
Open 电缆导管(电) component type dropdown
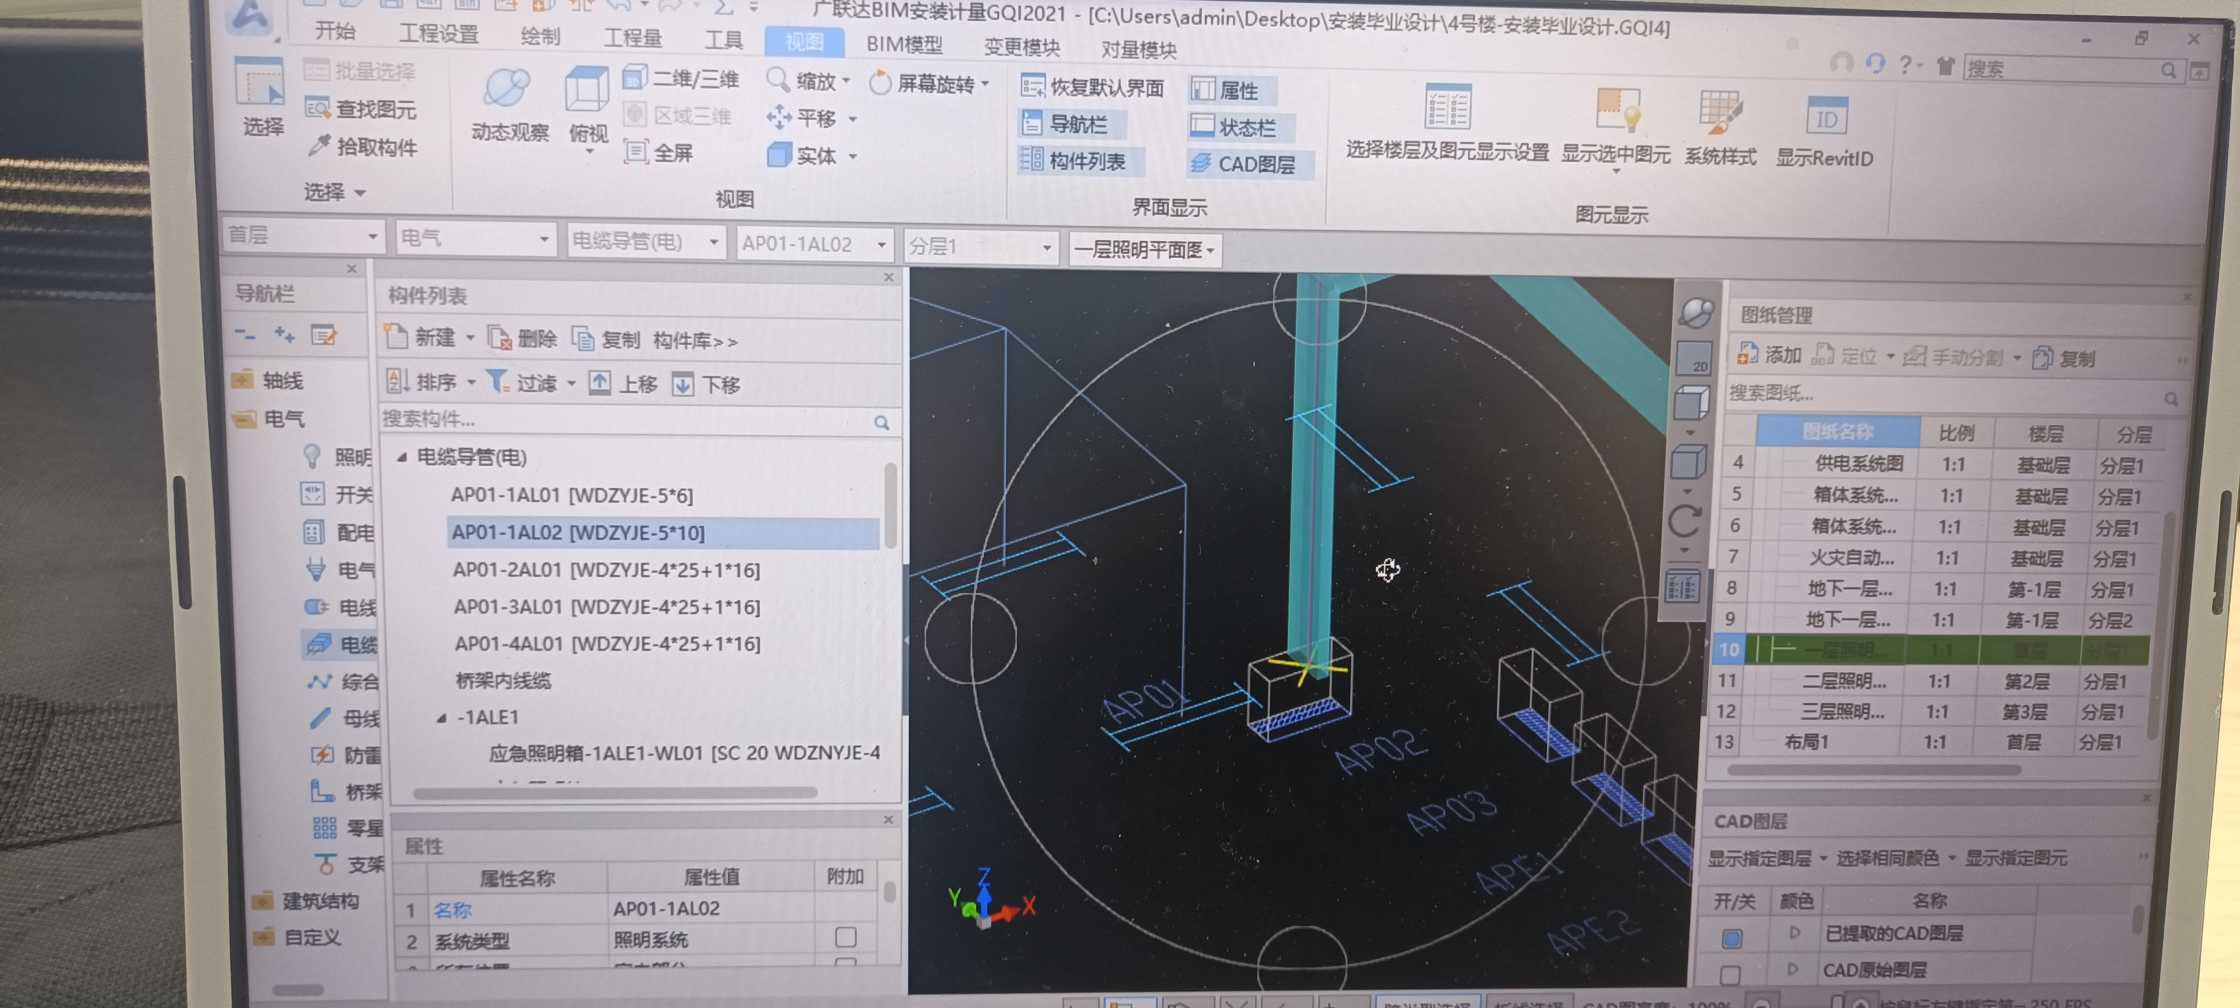click(x=645, y=241)
